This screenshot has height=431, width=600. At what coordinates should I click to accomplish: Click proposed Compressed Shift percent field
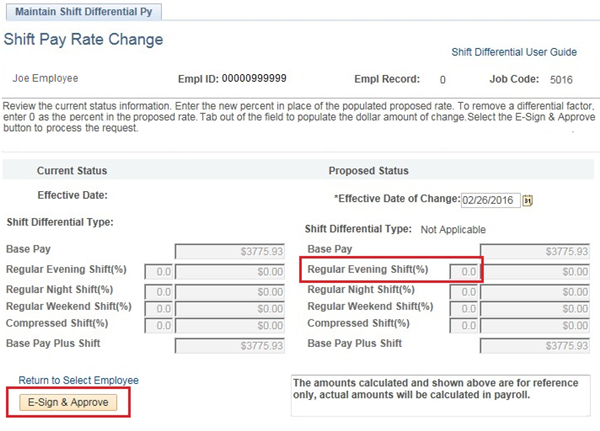click(465, 324)
